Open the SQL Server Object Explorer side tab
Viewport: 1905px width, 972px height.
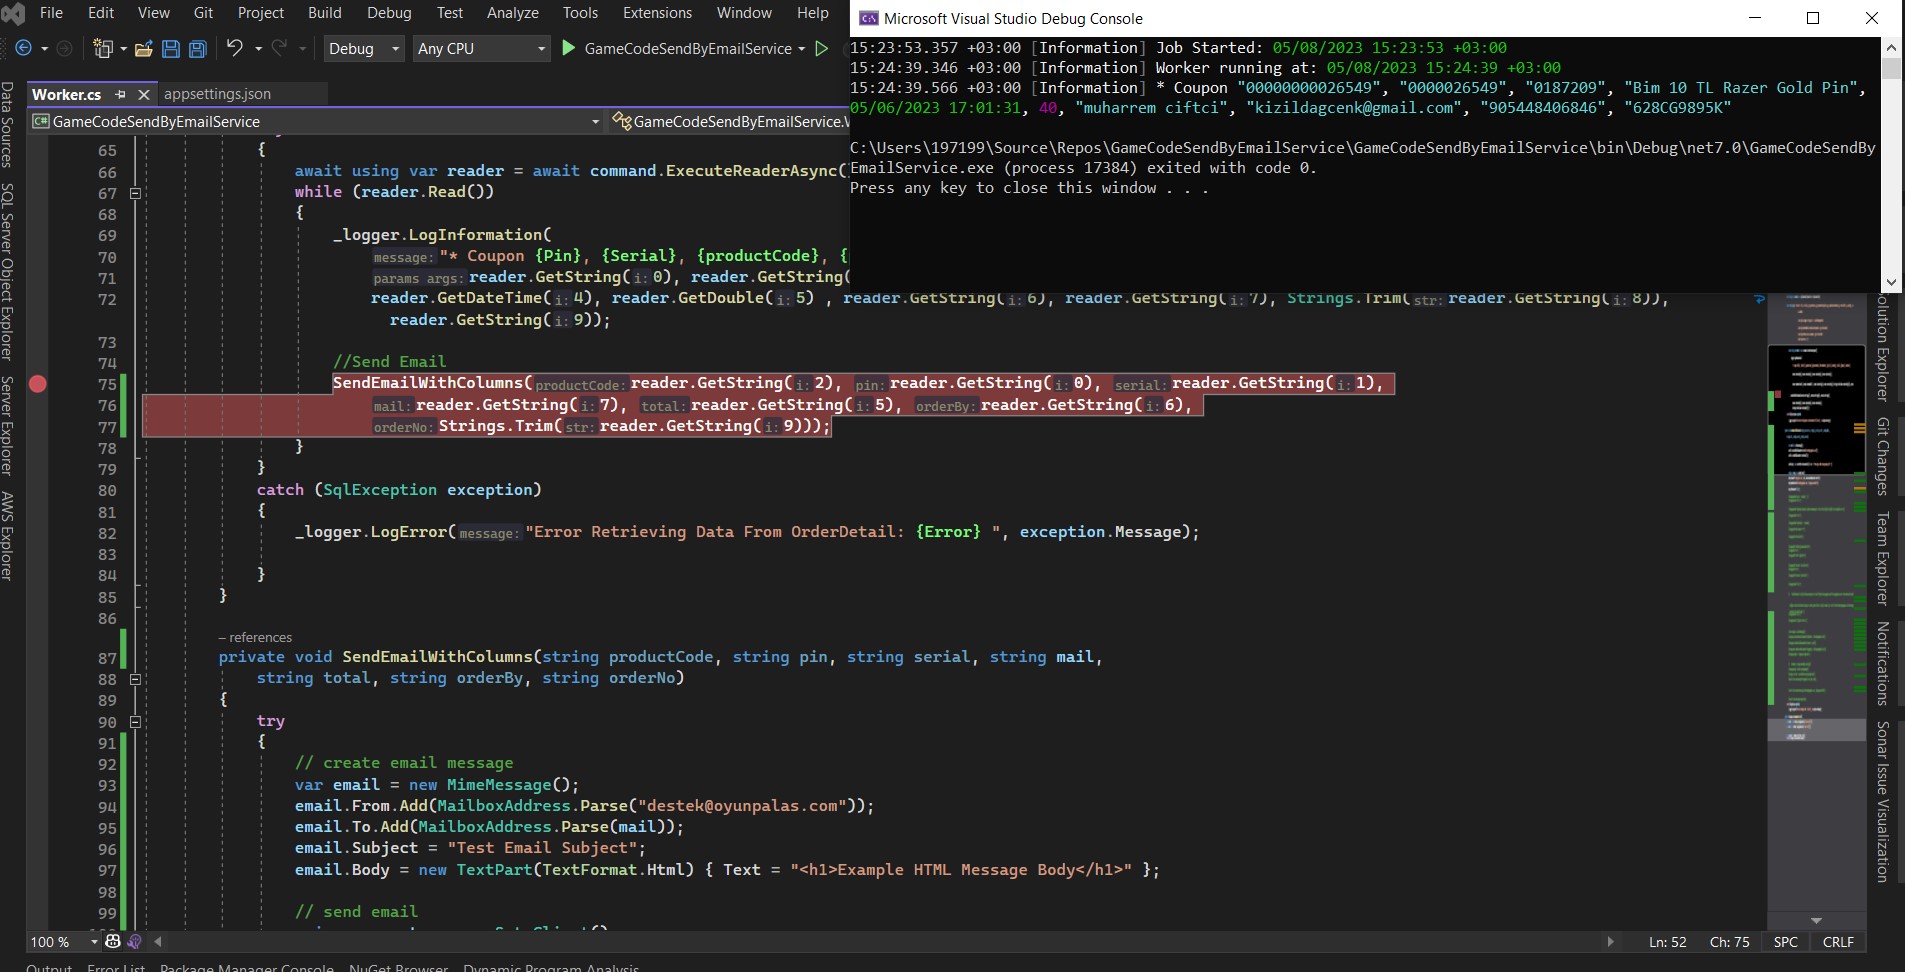pyautogui.click(x=8, y=271)
